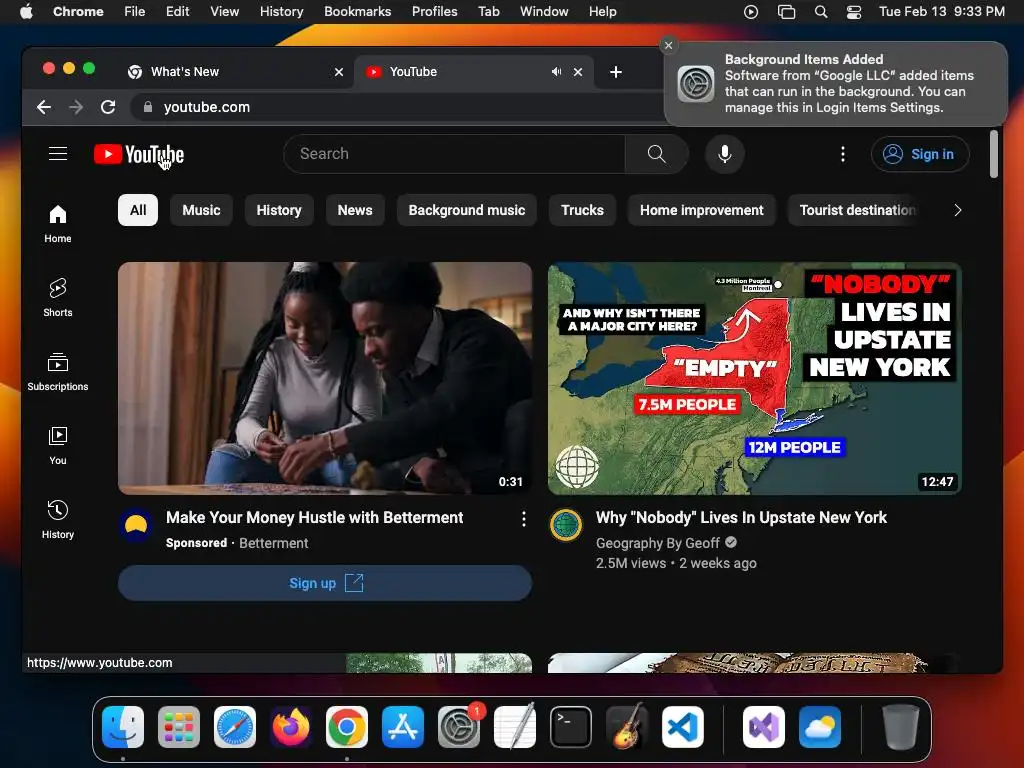Go to Home in sidebar
This screenshot has width=1024, height=768.
pyautogui.click(x=57, y=223)
